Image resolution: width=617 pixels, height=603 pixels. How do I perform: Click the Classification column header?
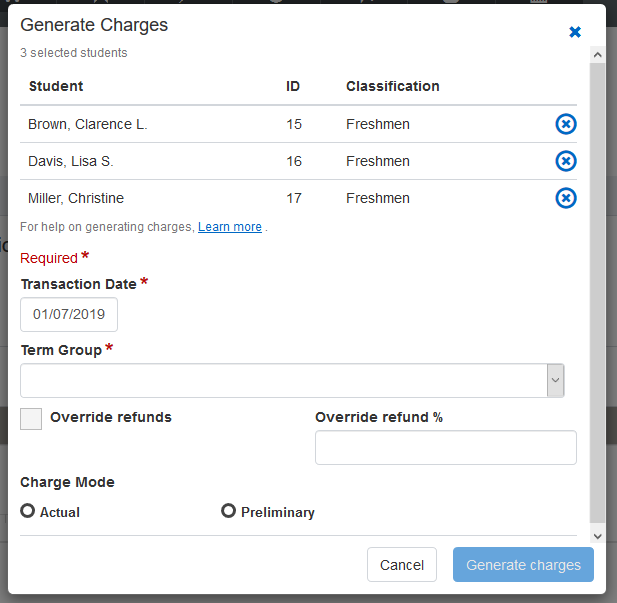(x=392, y=86)
